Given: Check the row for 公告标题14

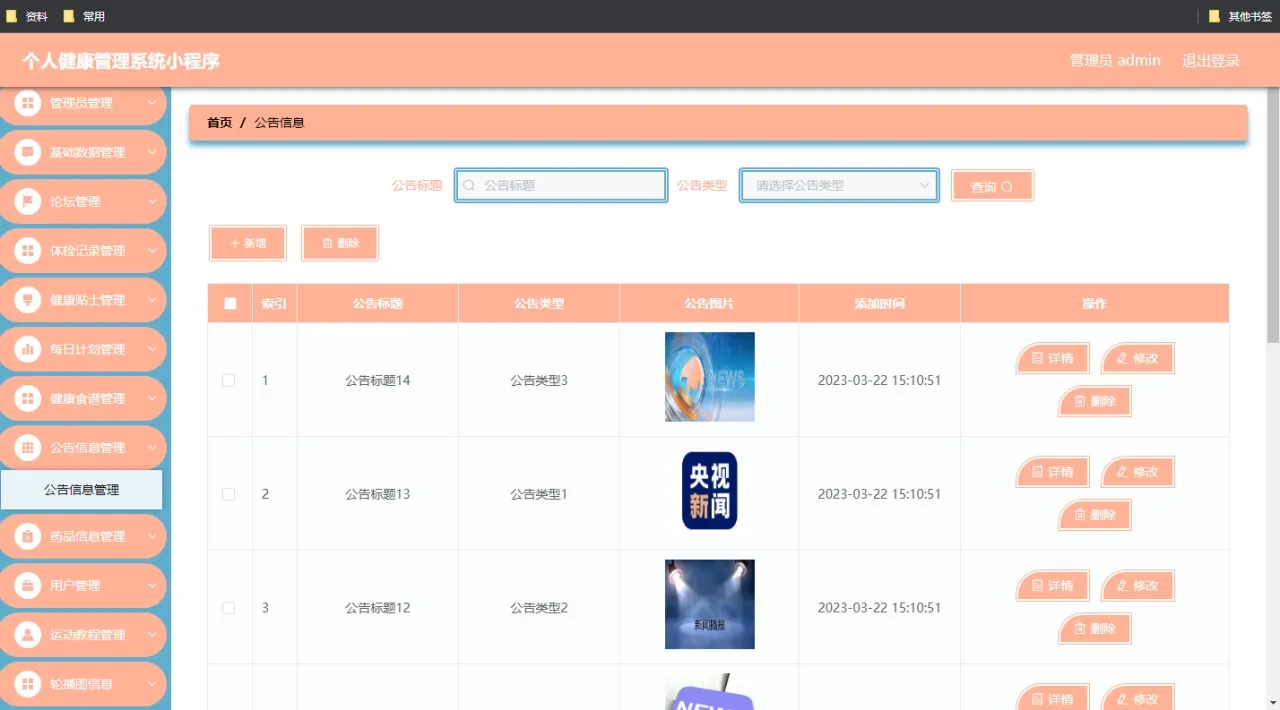Looking at the screenshot, I should [x=228, y=380].
